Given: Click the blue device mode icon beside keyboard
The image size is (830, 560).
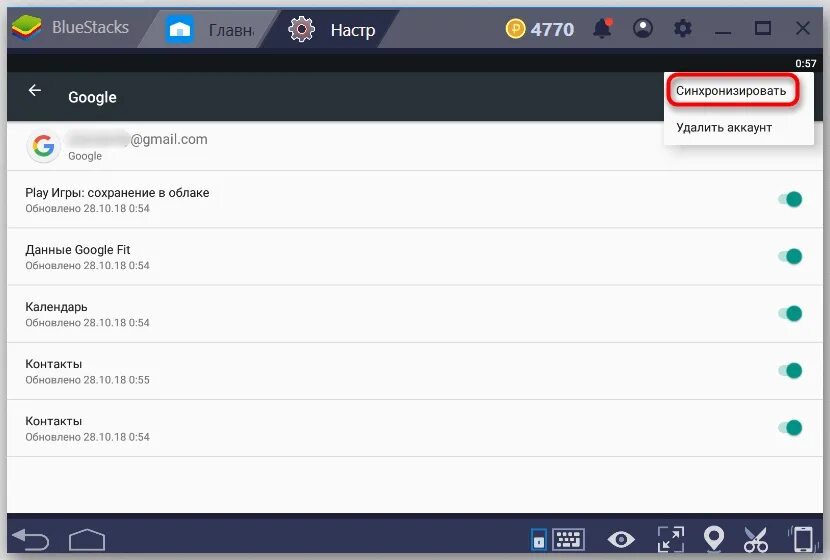Looking at the screenshot, I should coord(538,540).
